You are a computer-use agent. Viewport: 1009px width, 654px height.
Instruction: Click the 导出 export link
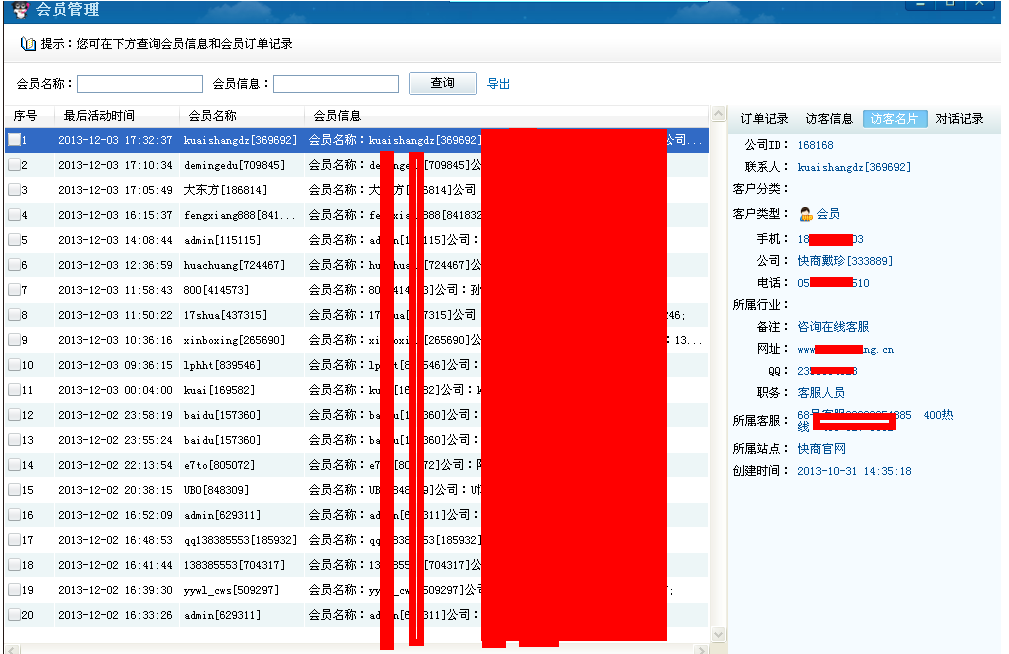point(498,84)
